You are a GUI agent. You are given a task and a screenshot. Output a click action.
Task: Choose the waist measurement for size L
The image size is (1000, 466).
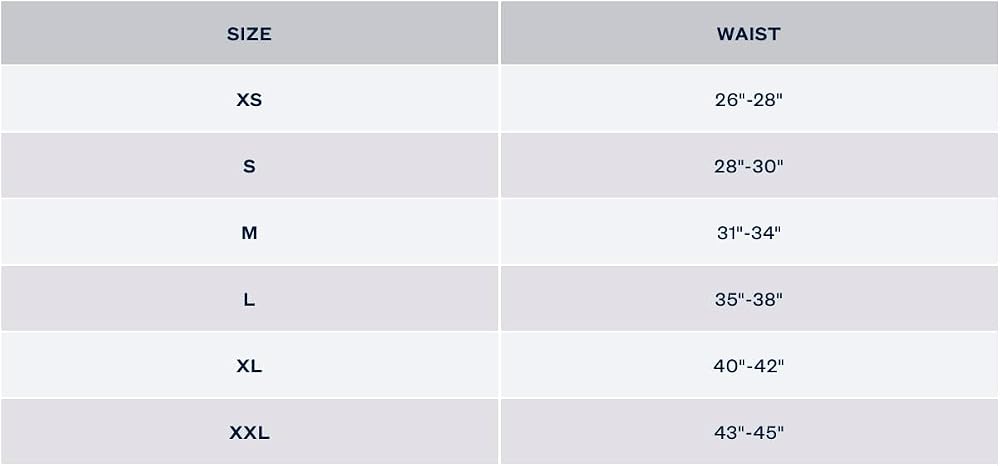point(749,298)
